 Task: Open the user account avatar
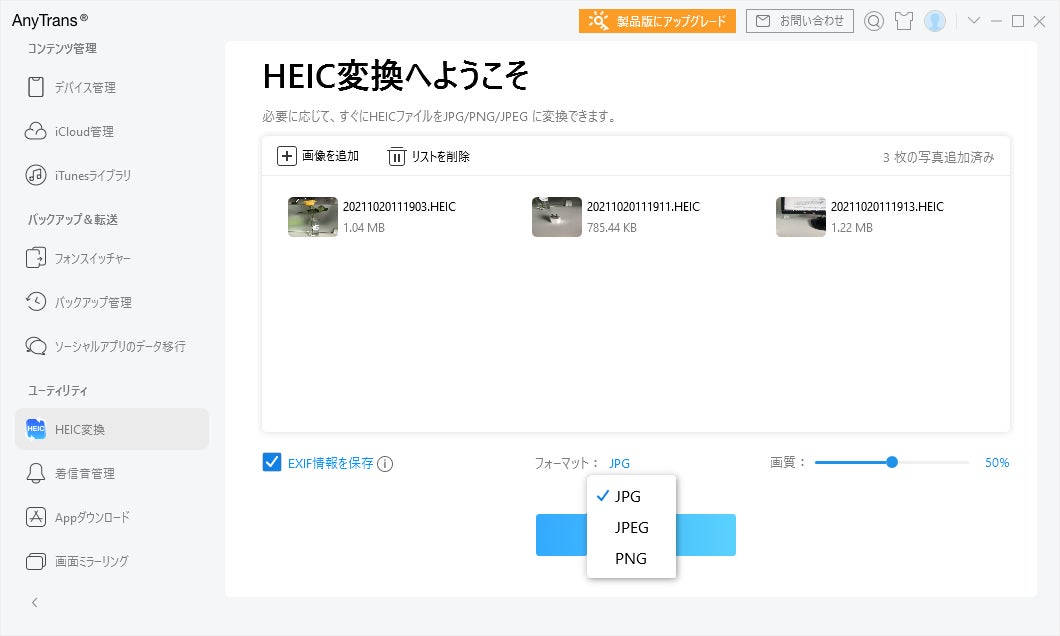click(935, 21)
